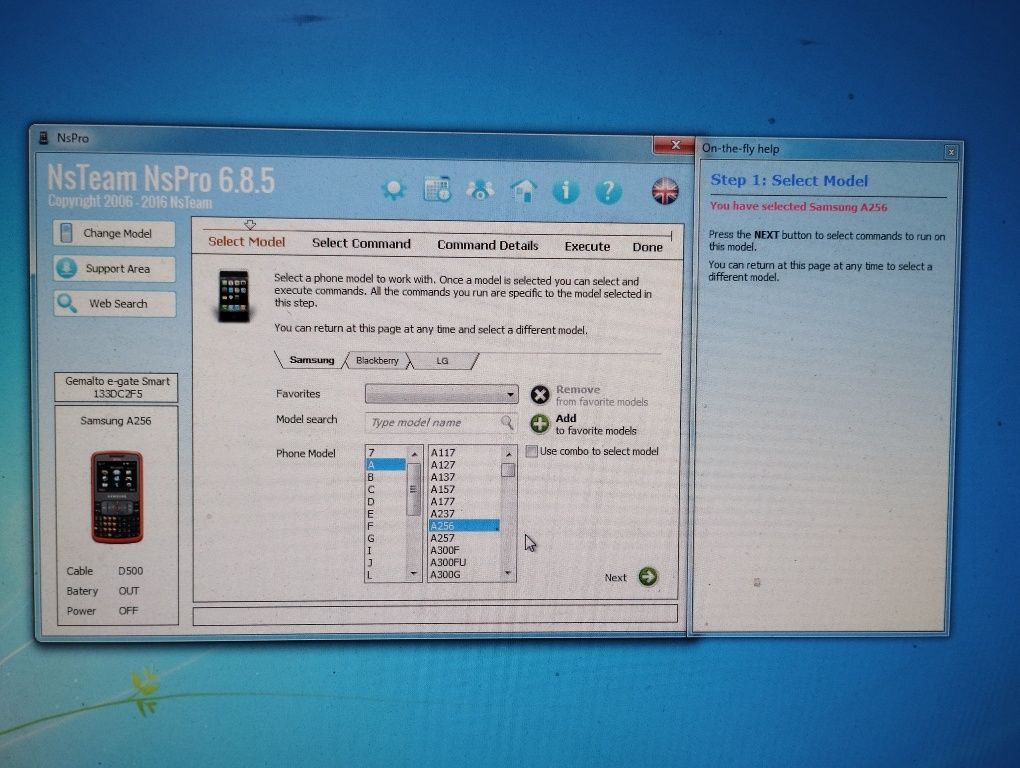Select letter I in series list
This screenshot has height=768, width=1020.
(x=386, y=551)
